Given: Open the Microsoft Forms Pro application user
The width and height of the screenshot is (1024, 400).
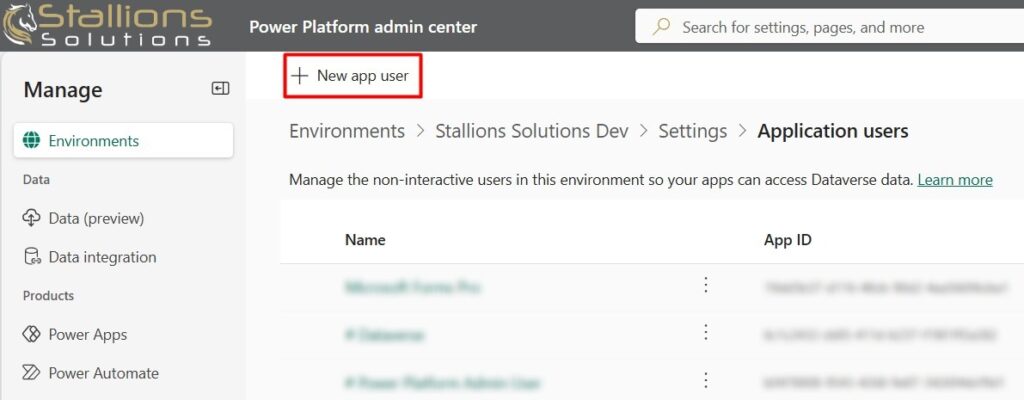Looking at the screenshot, I should (412, 287).
